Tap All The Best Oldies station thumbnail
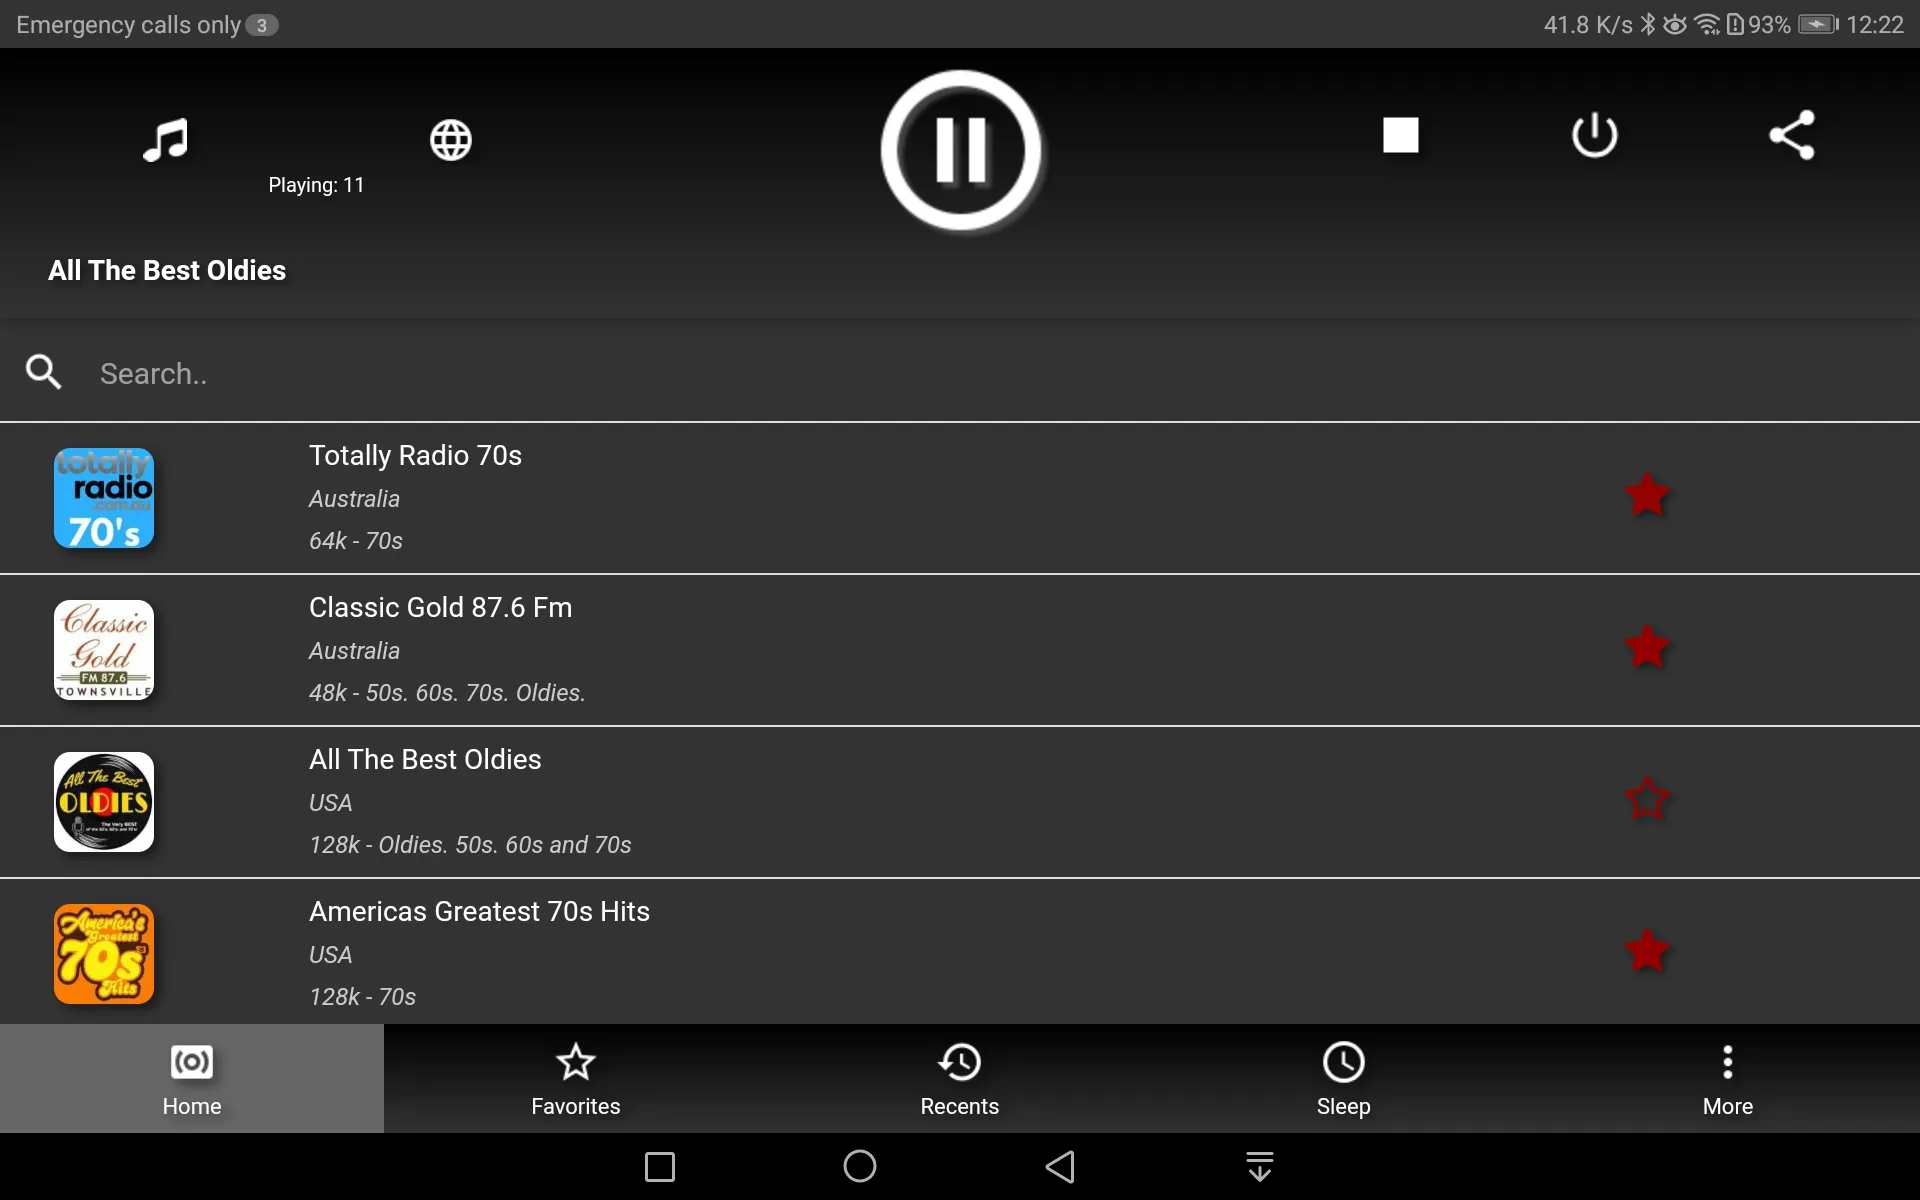Screen dimensions: 1920x1200 tap(104, 800)
